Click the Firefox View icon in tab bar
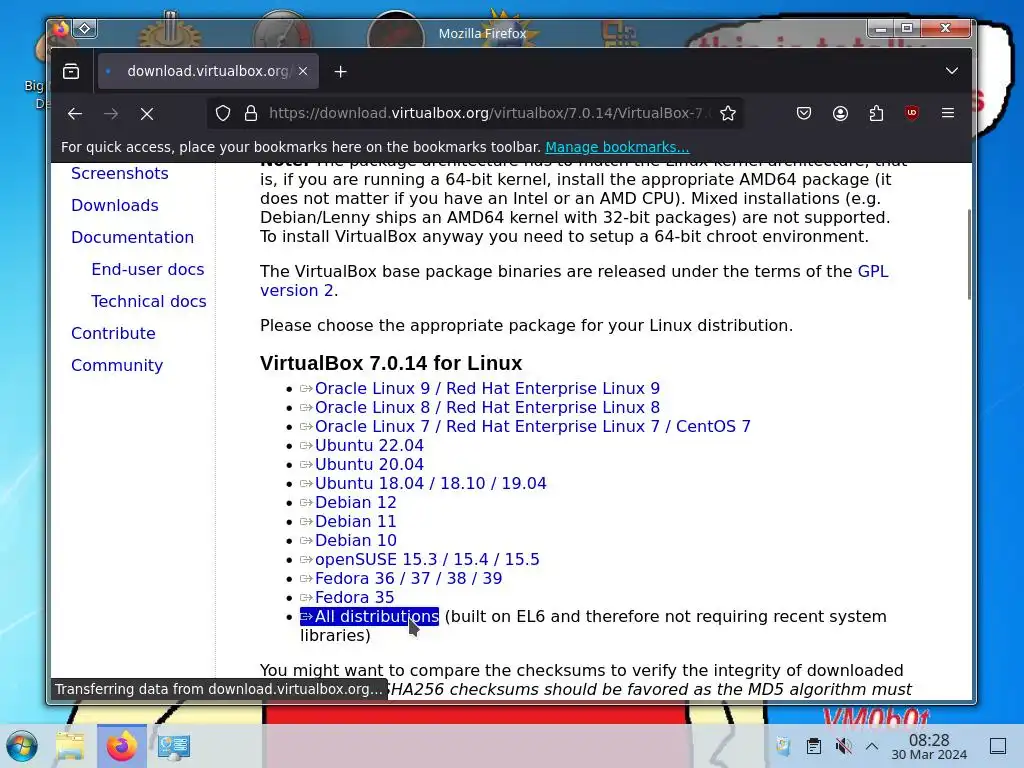The image size is (1024, 768). 71,71
